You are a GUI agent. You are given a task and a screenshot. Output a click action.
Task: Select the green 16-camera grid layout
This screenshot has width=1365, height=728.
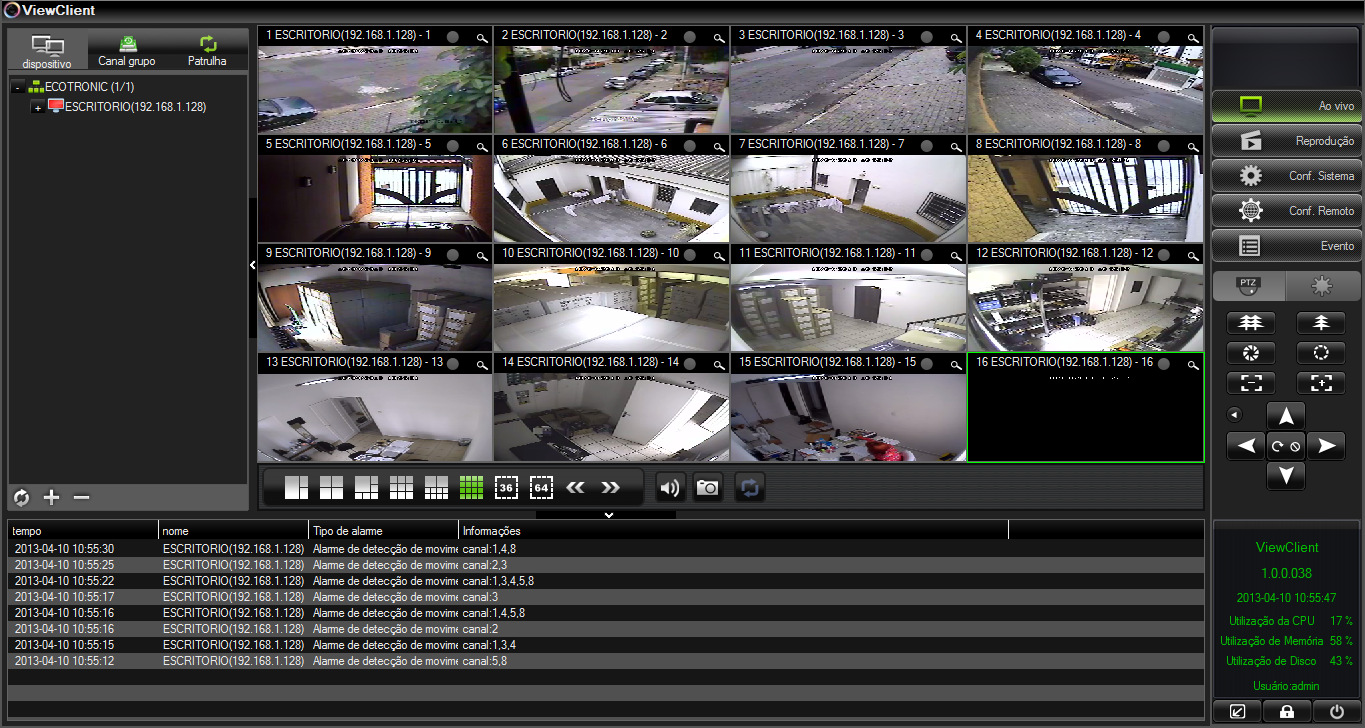point(472,488)
